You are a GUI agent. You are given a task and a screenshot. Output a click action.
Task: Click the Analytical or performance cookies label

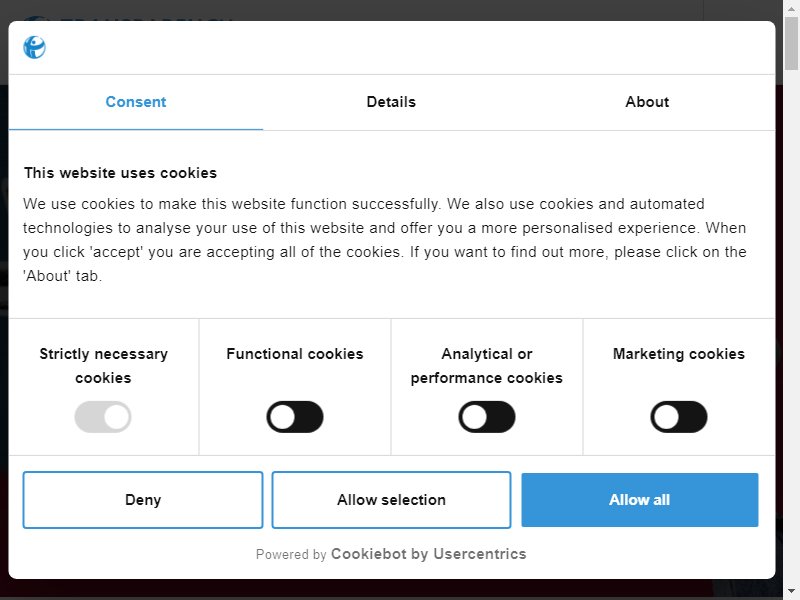(x=487, y=366)
